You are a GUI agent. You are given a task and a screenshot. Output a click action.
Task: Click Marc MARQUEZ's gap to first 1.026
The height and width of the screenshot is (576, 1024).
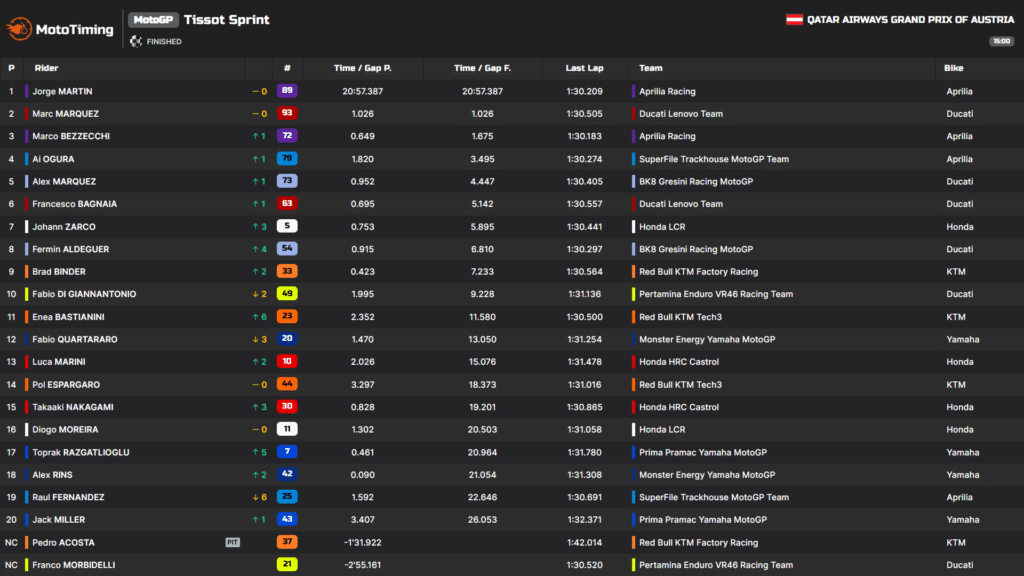[482, 114]
